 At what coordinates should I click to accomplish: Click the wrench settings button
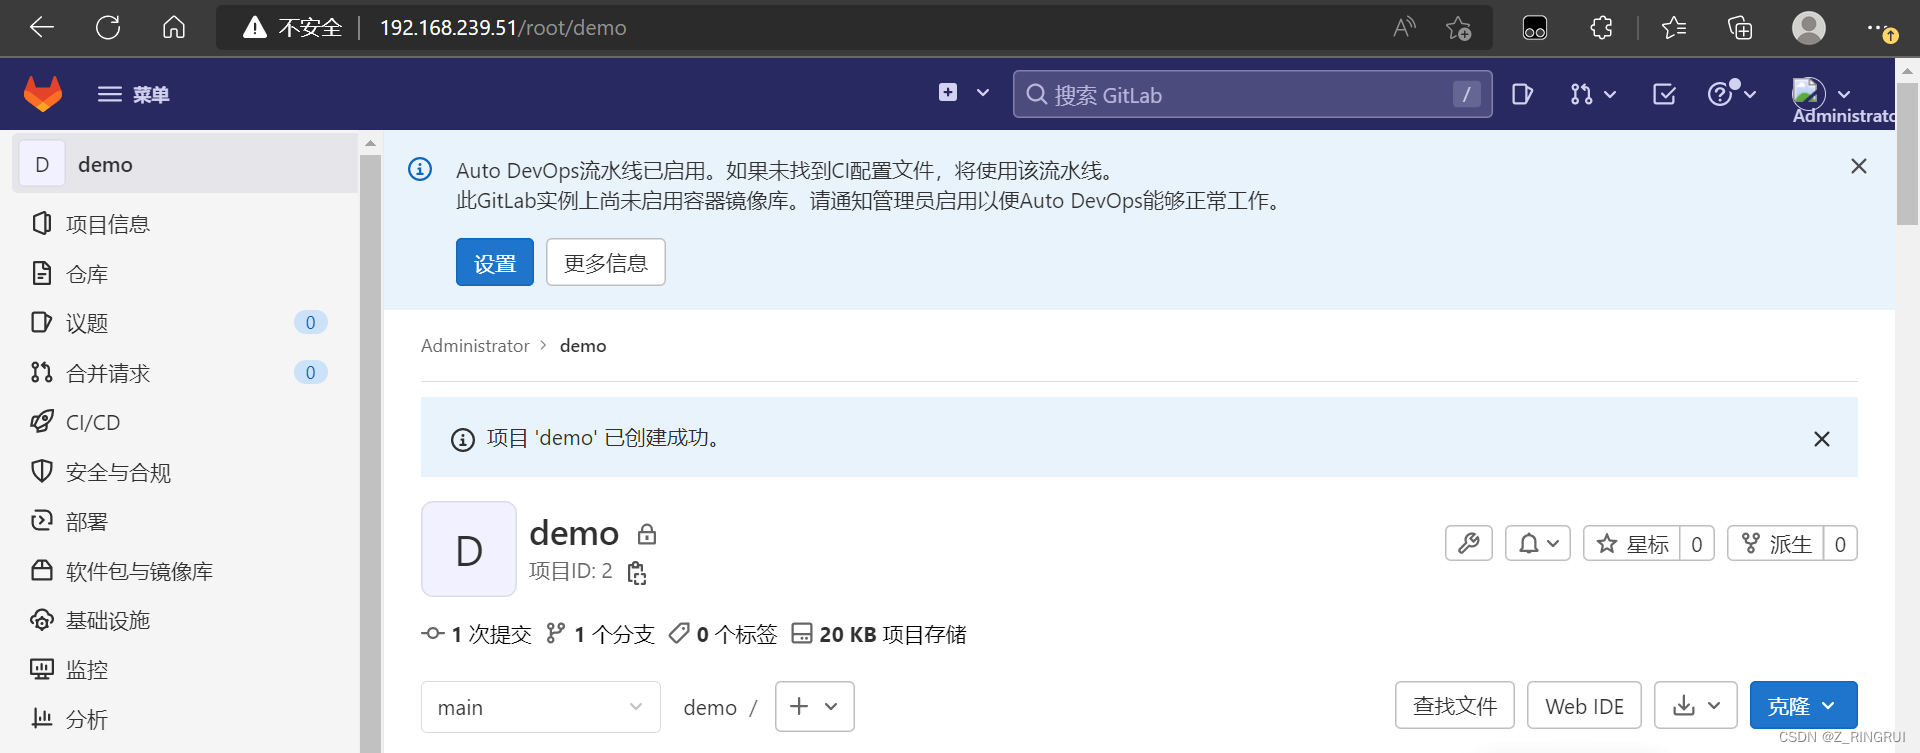pos(1469,543)
